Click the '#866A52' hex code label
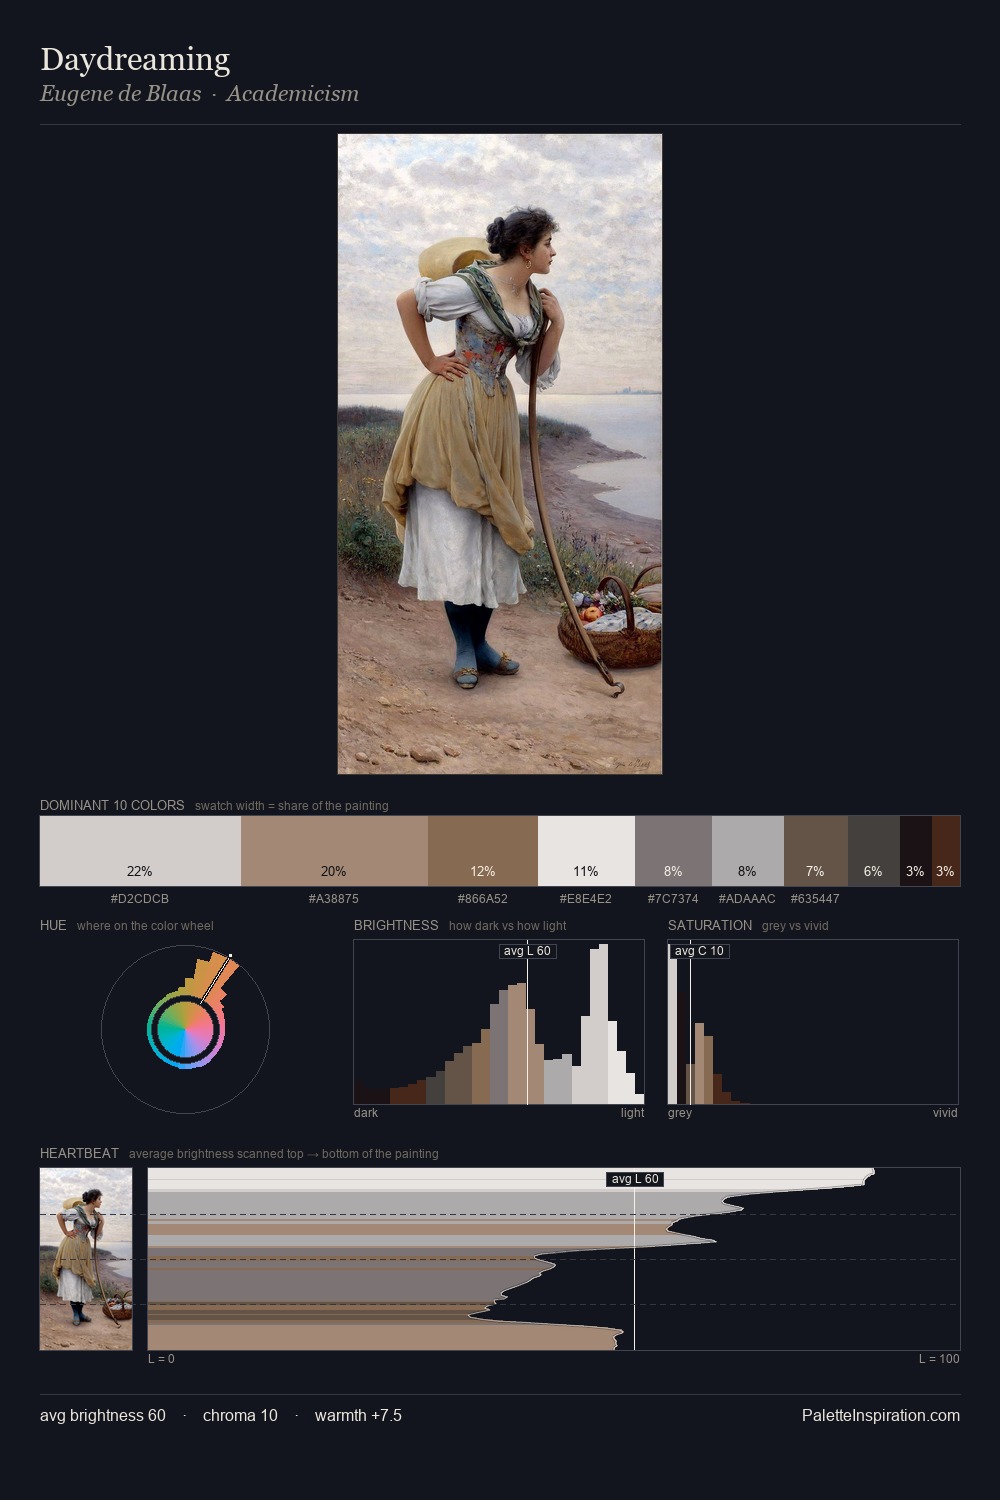The width and height of the screenshot is (1000, 1500). 483,899
